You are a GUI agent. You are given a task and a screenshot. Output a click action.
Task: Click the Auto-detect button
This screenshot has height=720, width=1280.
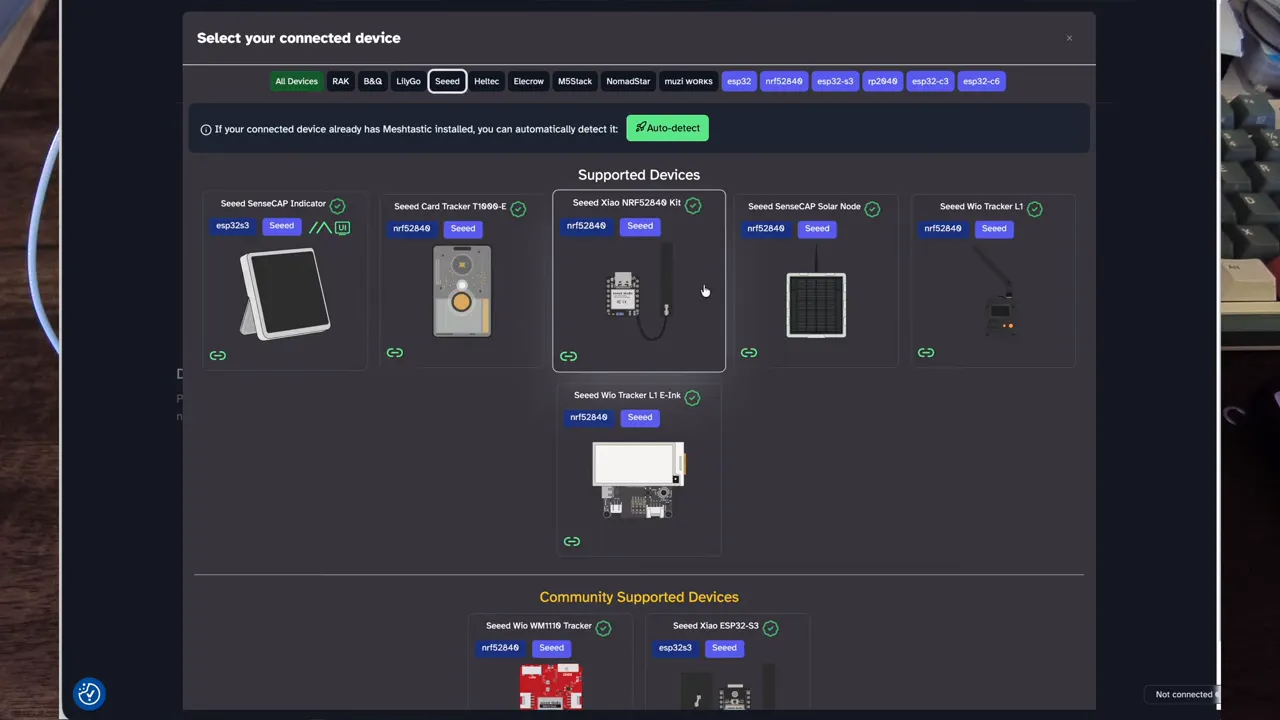point(667,128)
